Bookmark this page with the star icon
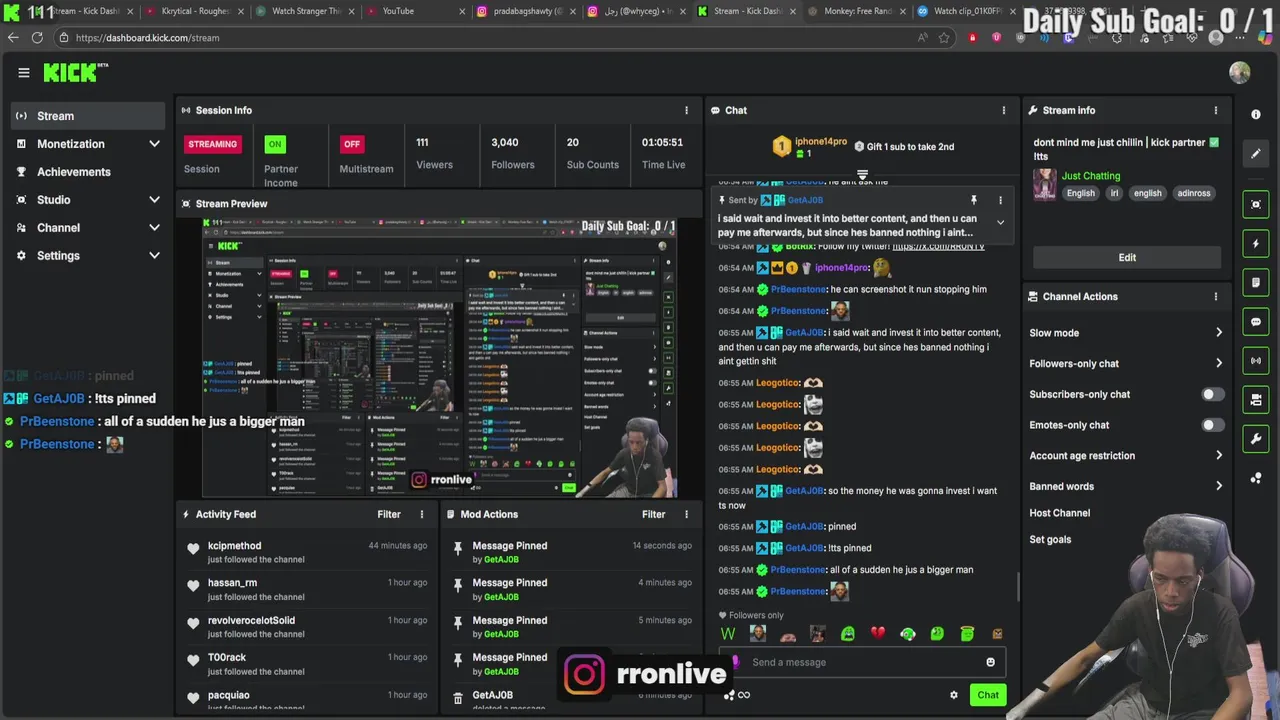 [x=943, y=38]
